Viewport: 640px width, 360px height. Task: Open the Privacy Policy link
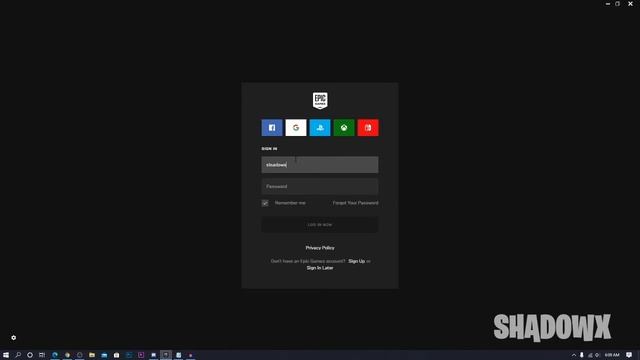pyautogui.click(x=320, y=248)
